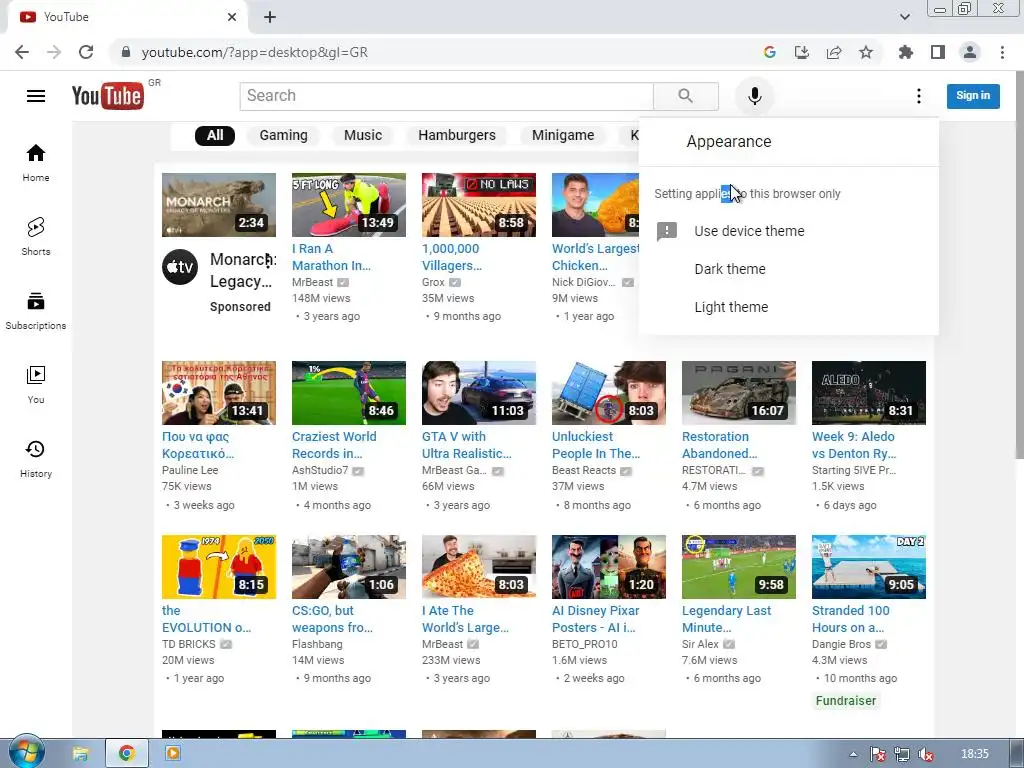Open History from the sidebar
Viewport: 1024px width, 768px height.
(36, 458)
